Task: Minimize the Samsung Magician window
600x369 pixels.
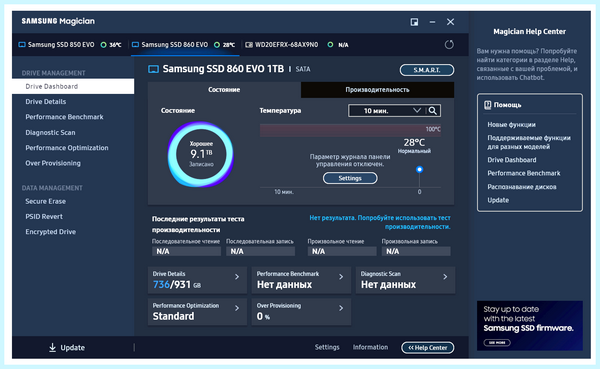Action: click(x=432, y=22)
